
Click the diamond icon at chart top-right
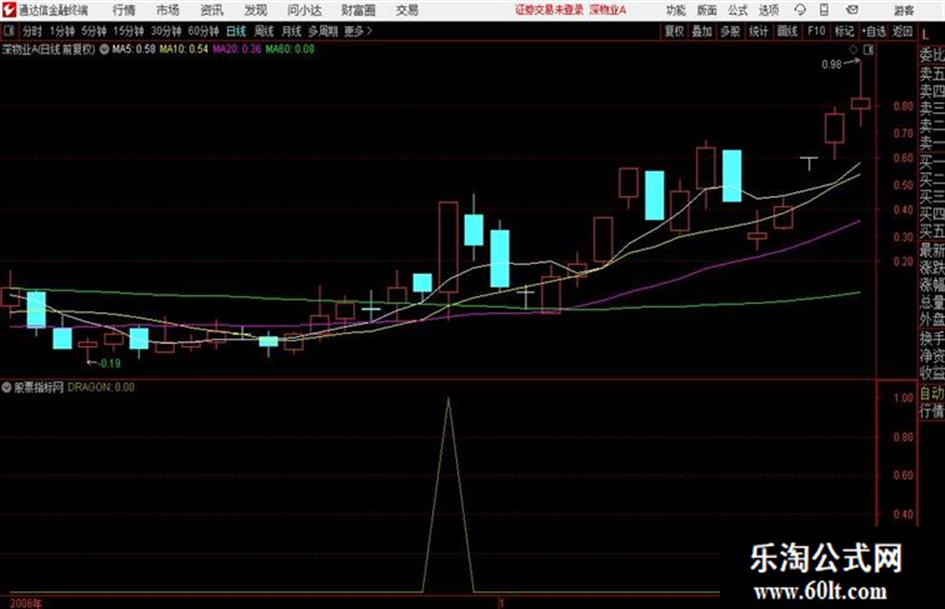pos(853,49)
